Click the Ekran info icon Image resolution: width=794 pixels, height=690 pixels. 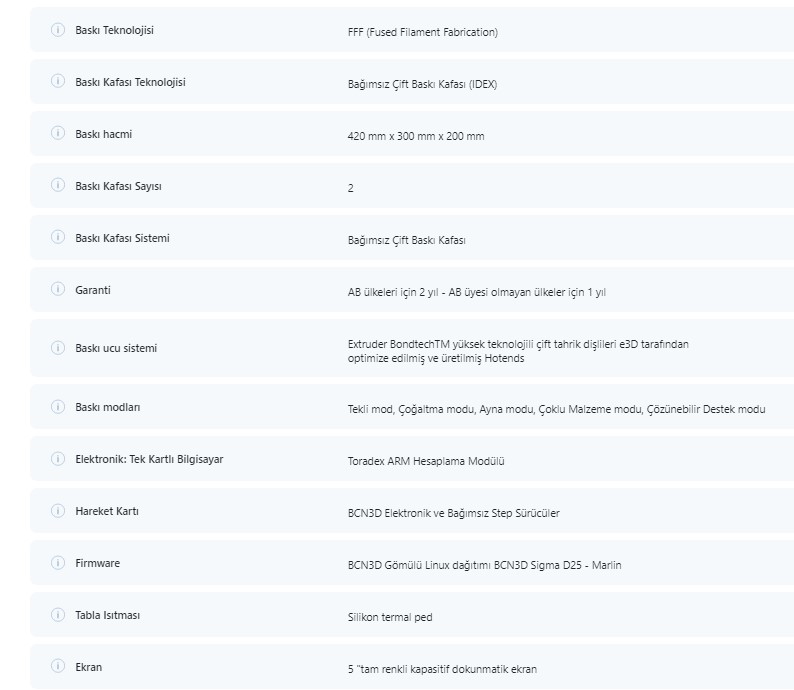[x=57, y=667]
